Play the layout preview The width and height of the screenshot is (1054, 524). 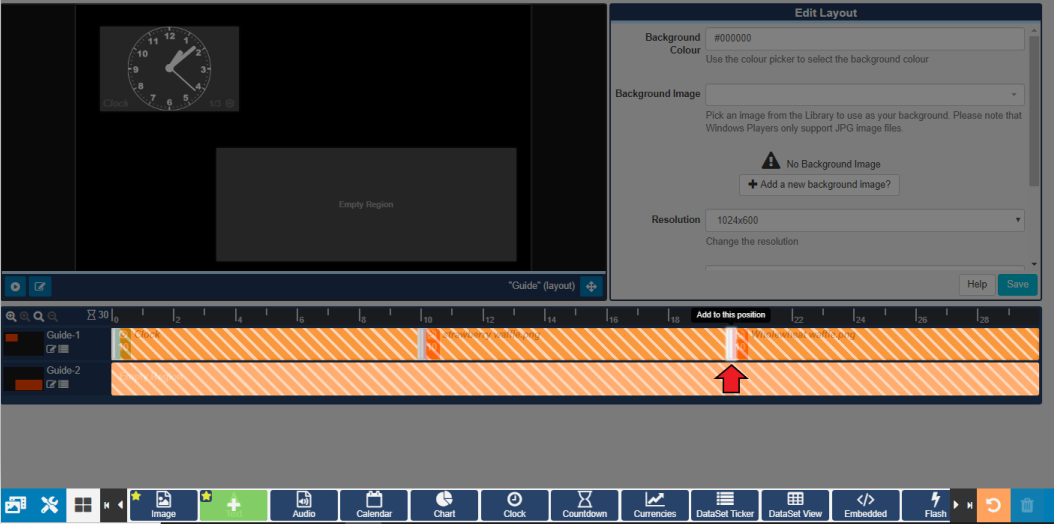pyautogui.click(x=15, y=286)
